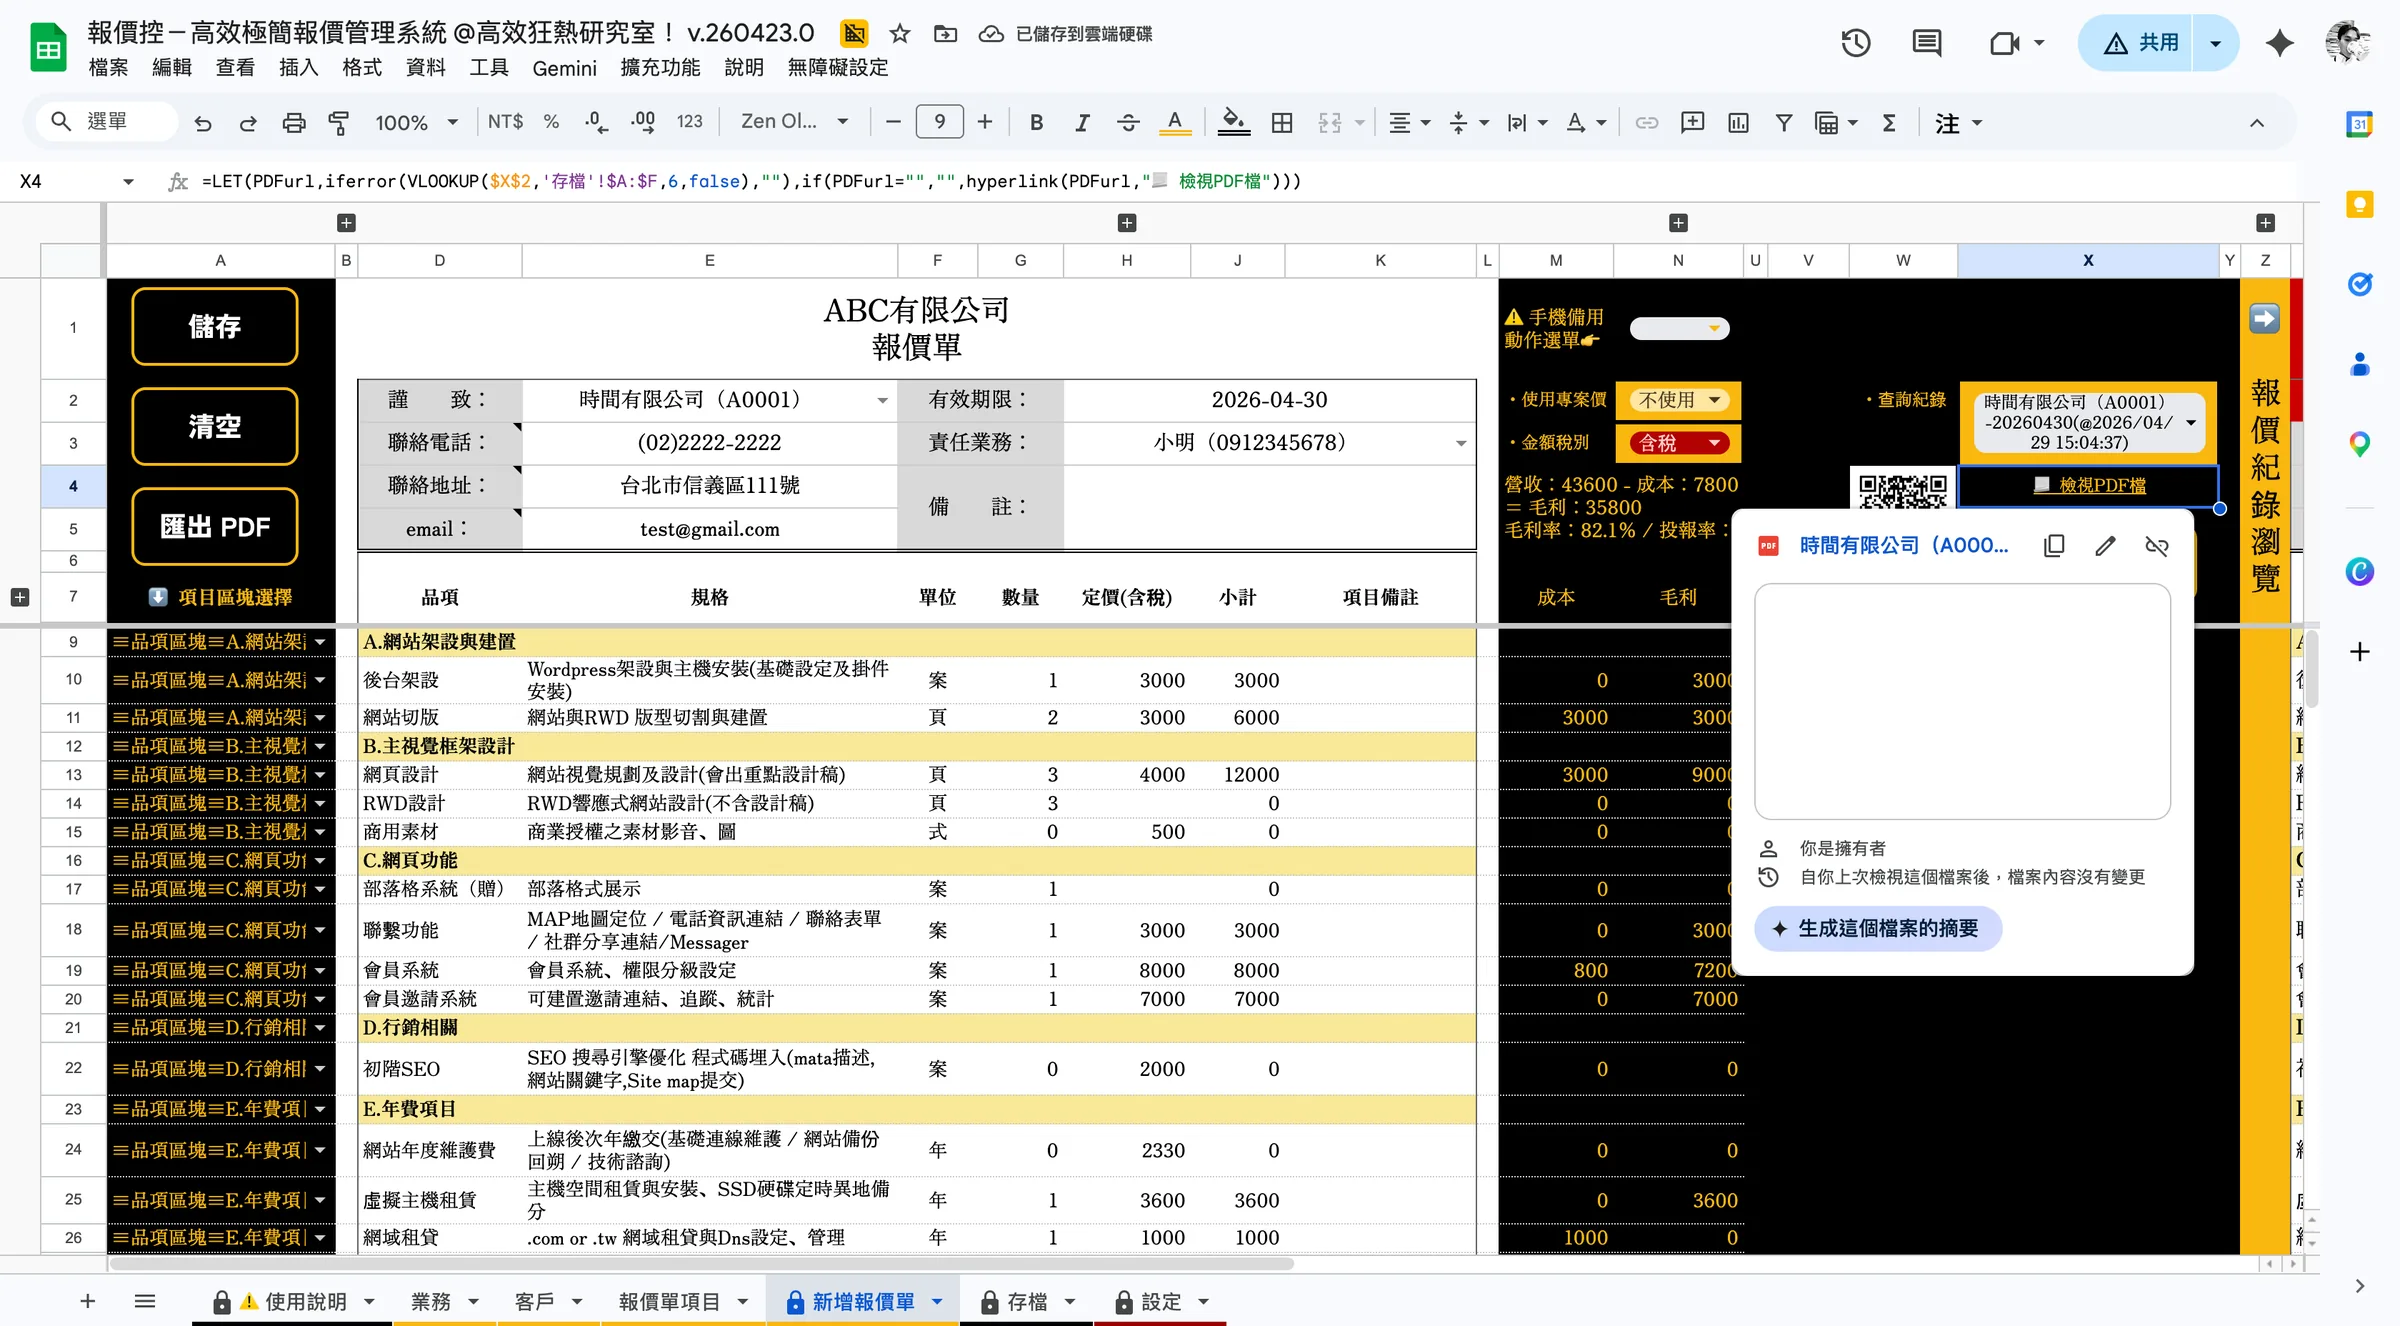Image resolution: width=2400 pixels, height=1326 pixels.
Task: Expand row group plus at row 7
Action: coord(19,597)
